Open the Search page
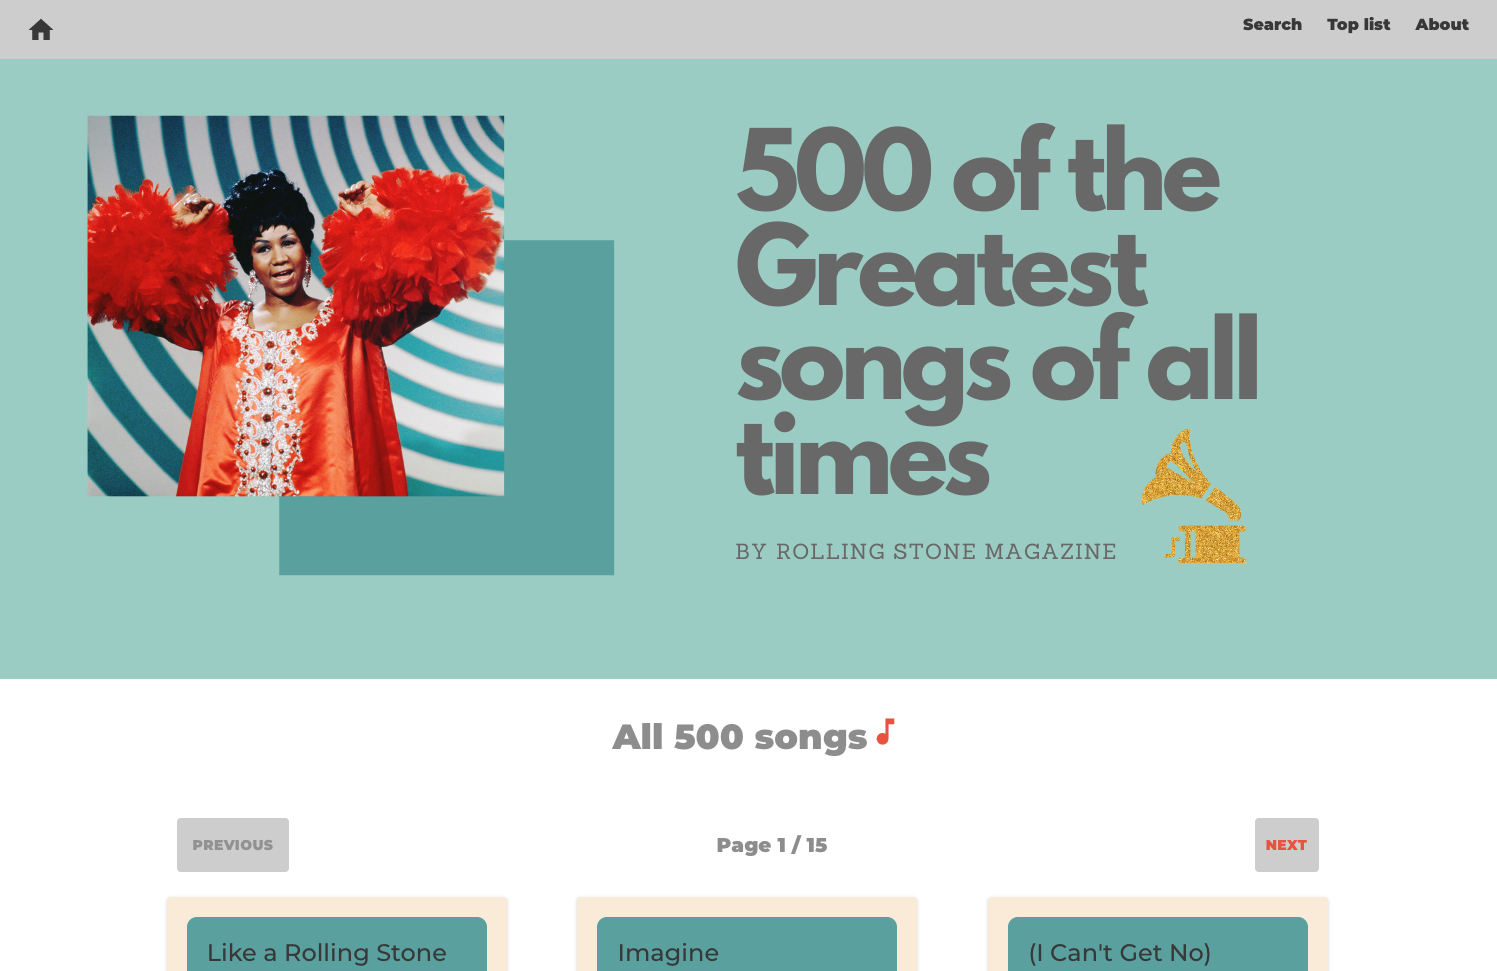Screen dimensions: 1497x971 coord(1271,25)
